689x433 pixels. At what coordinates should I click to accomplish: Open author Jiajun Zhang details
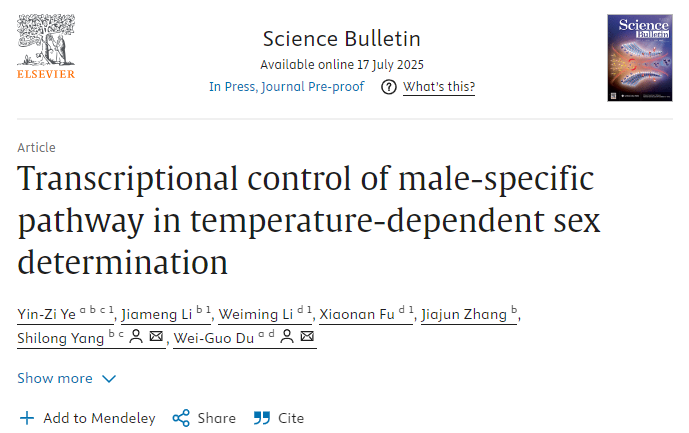[464, 314]
